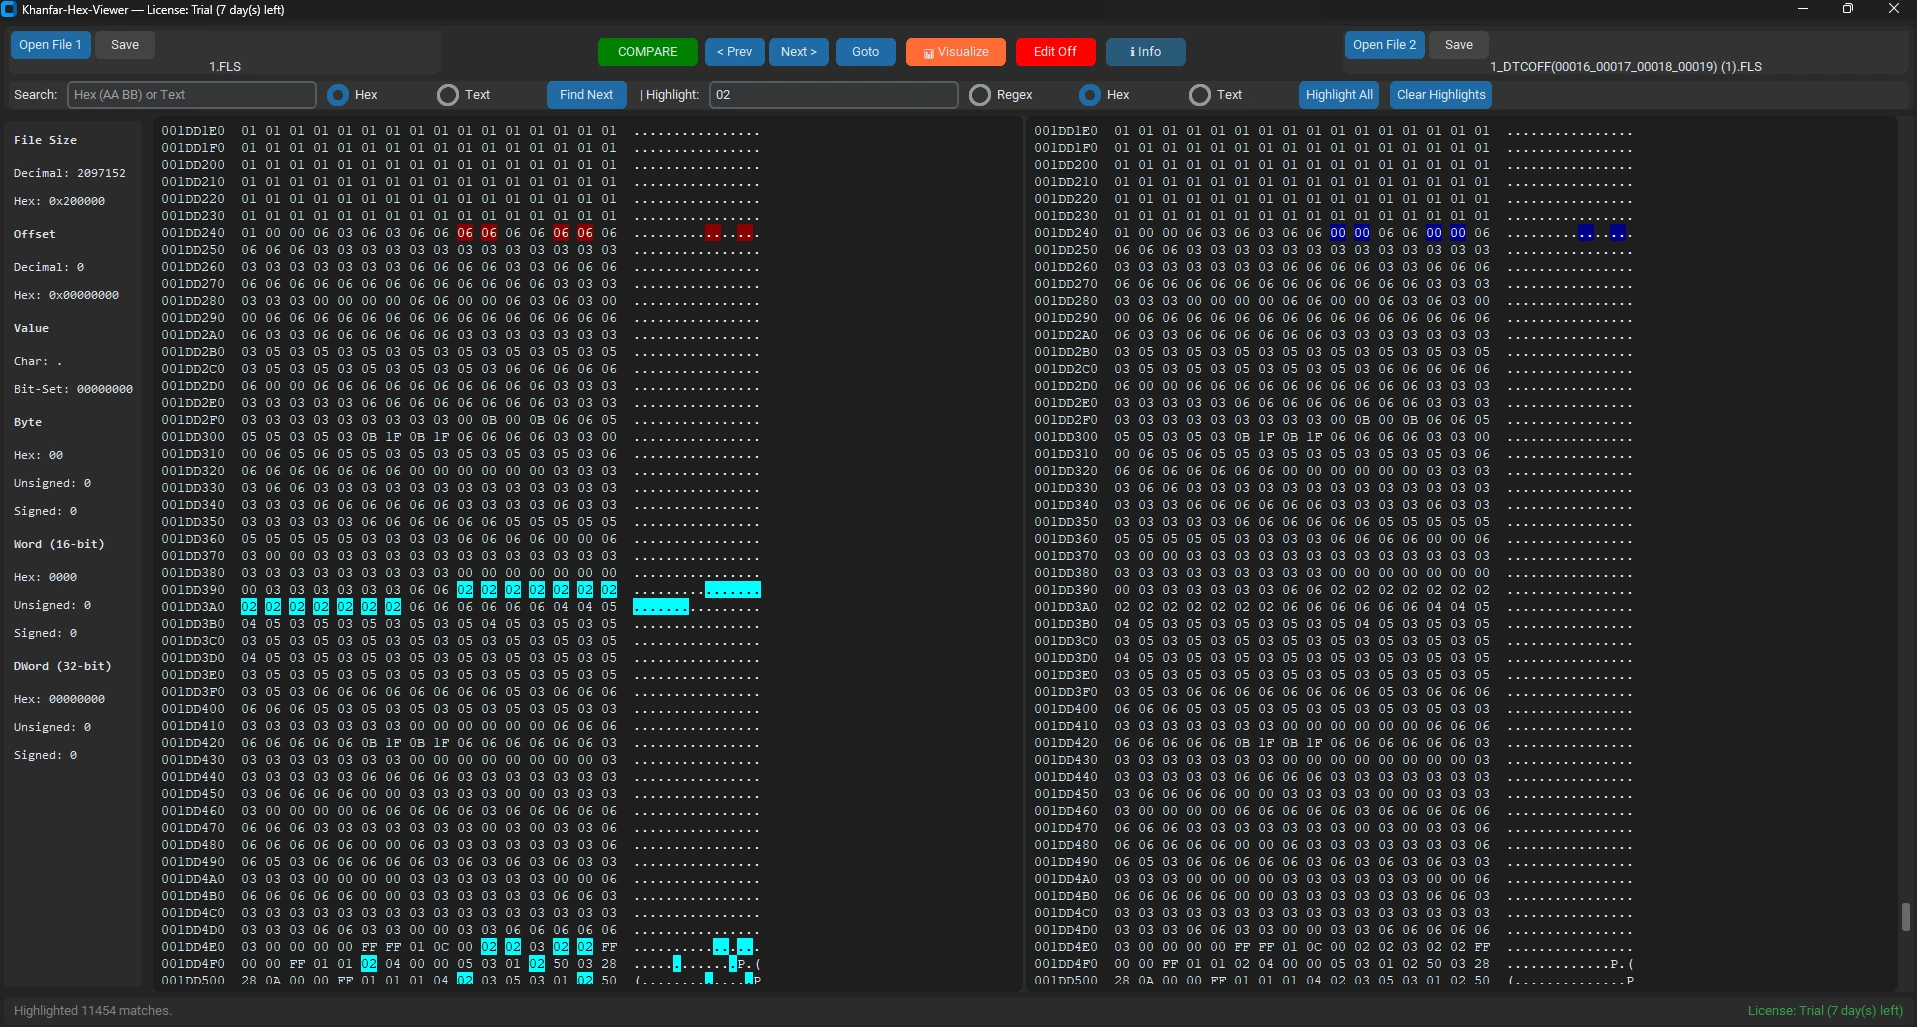Enable Regex highlighting mode
The image size is (1917, 1027).
[x=980, y=95]
